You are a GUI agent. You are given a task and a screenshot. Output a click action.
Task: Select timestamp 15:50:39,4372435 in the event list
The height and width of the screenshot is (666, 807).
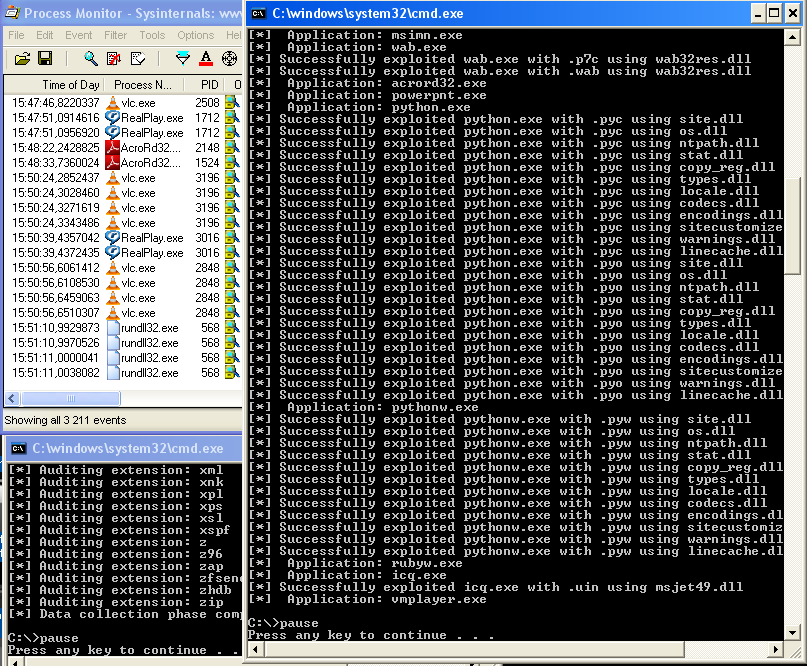point(56,253)
